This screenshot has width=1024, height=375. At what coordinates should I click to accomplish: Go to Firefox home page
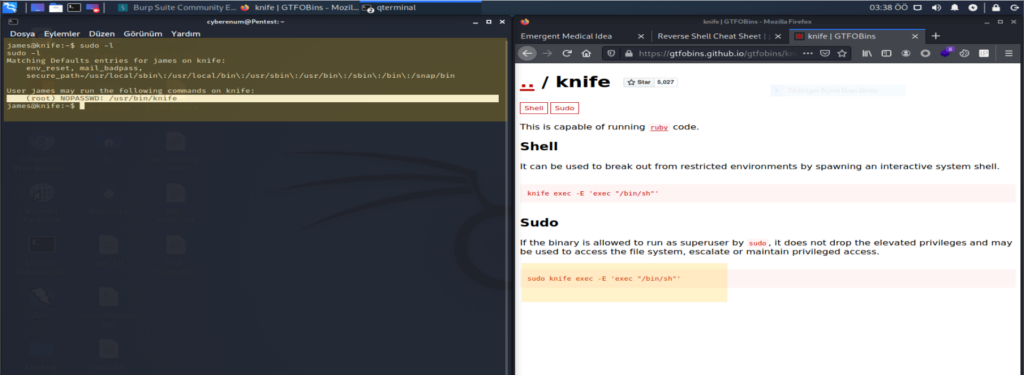586,53
